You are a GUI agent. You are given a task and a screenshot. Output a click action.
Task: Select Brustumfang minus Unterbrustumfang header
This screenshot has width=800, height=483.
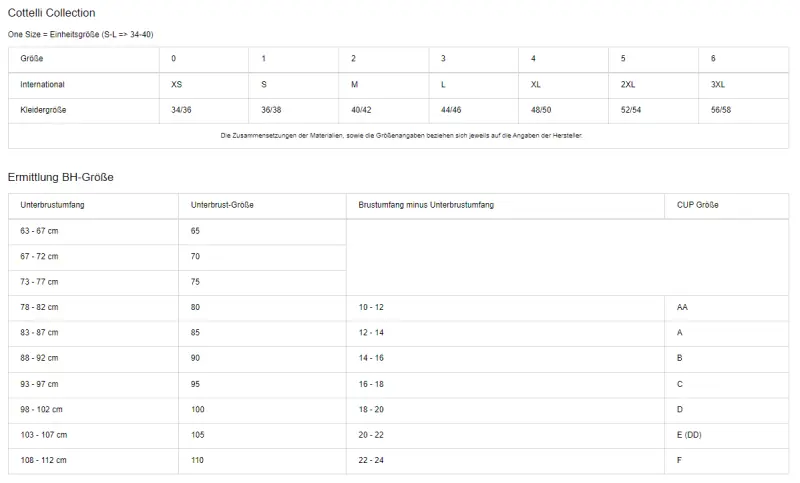pos(426,205)
